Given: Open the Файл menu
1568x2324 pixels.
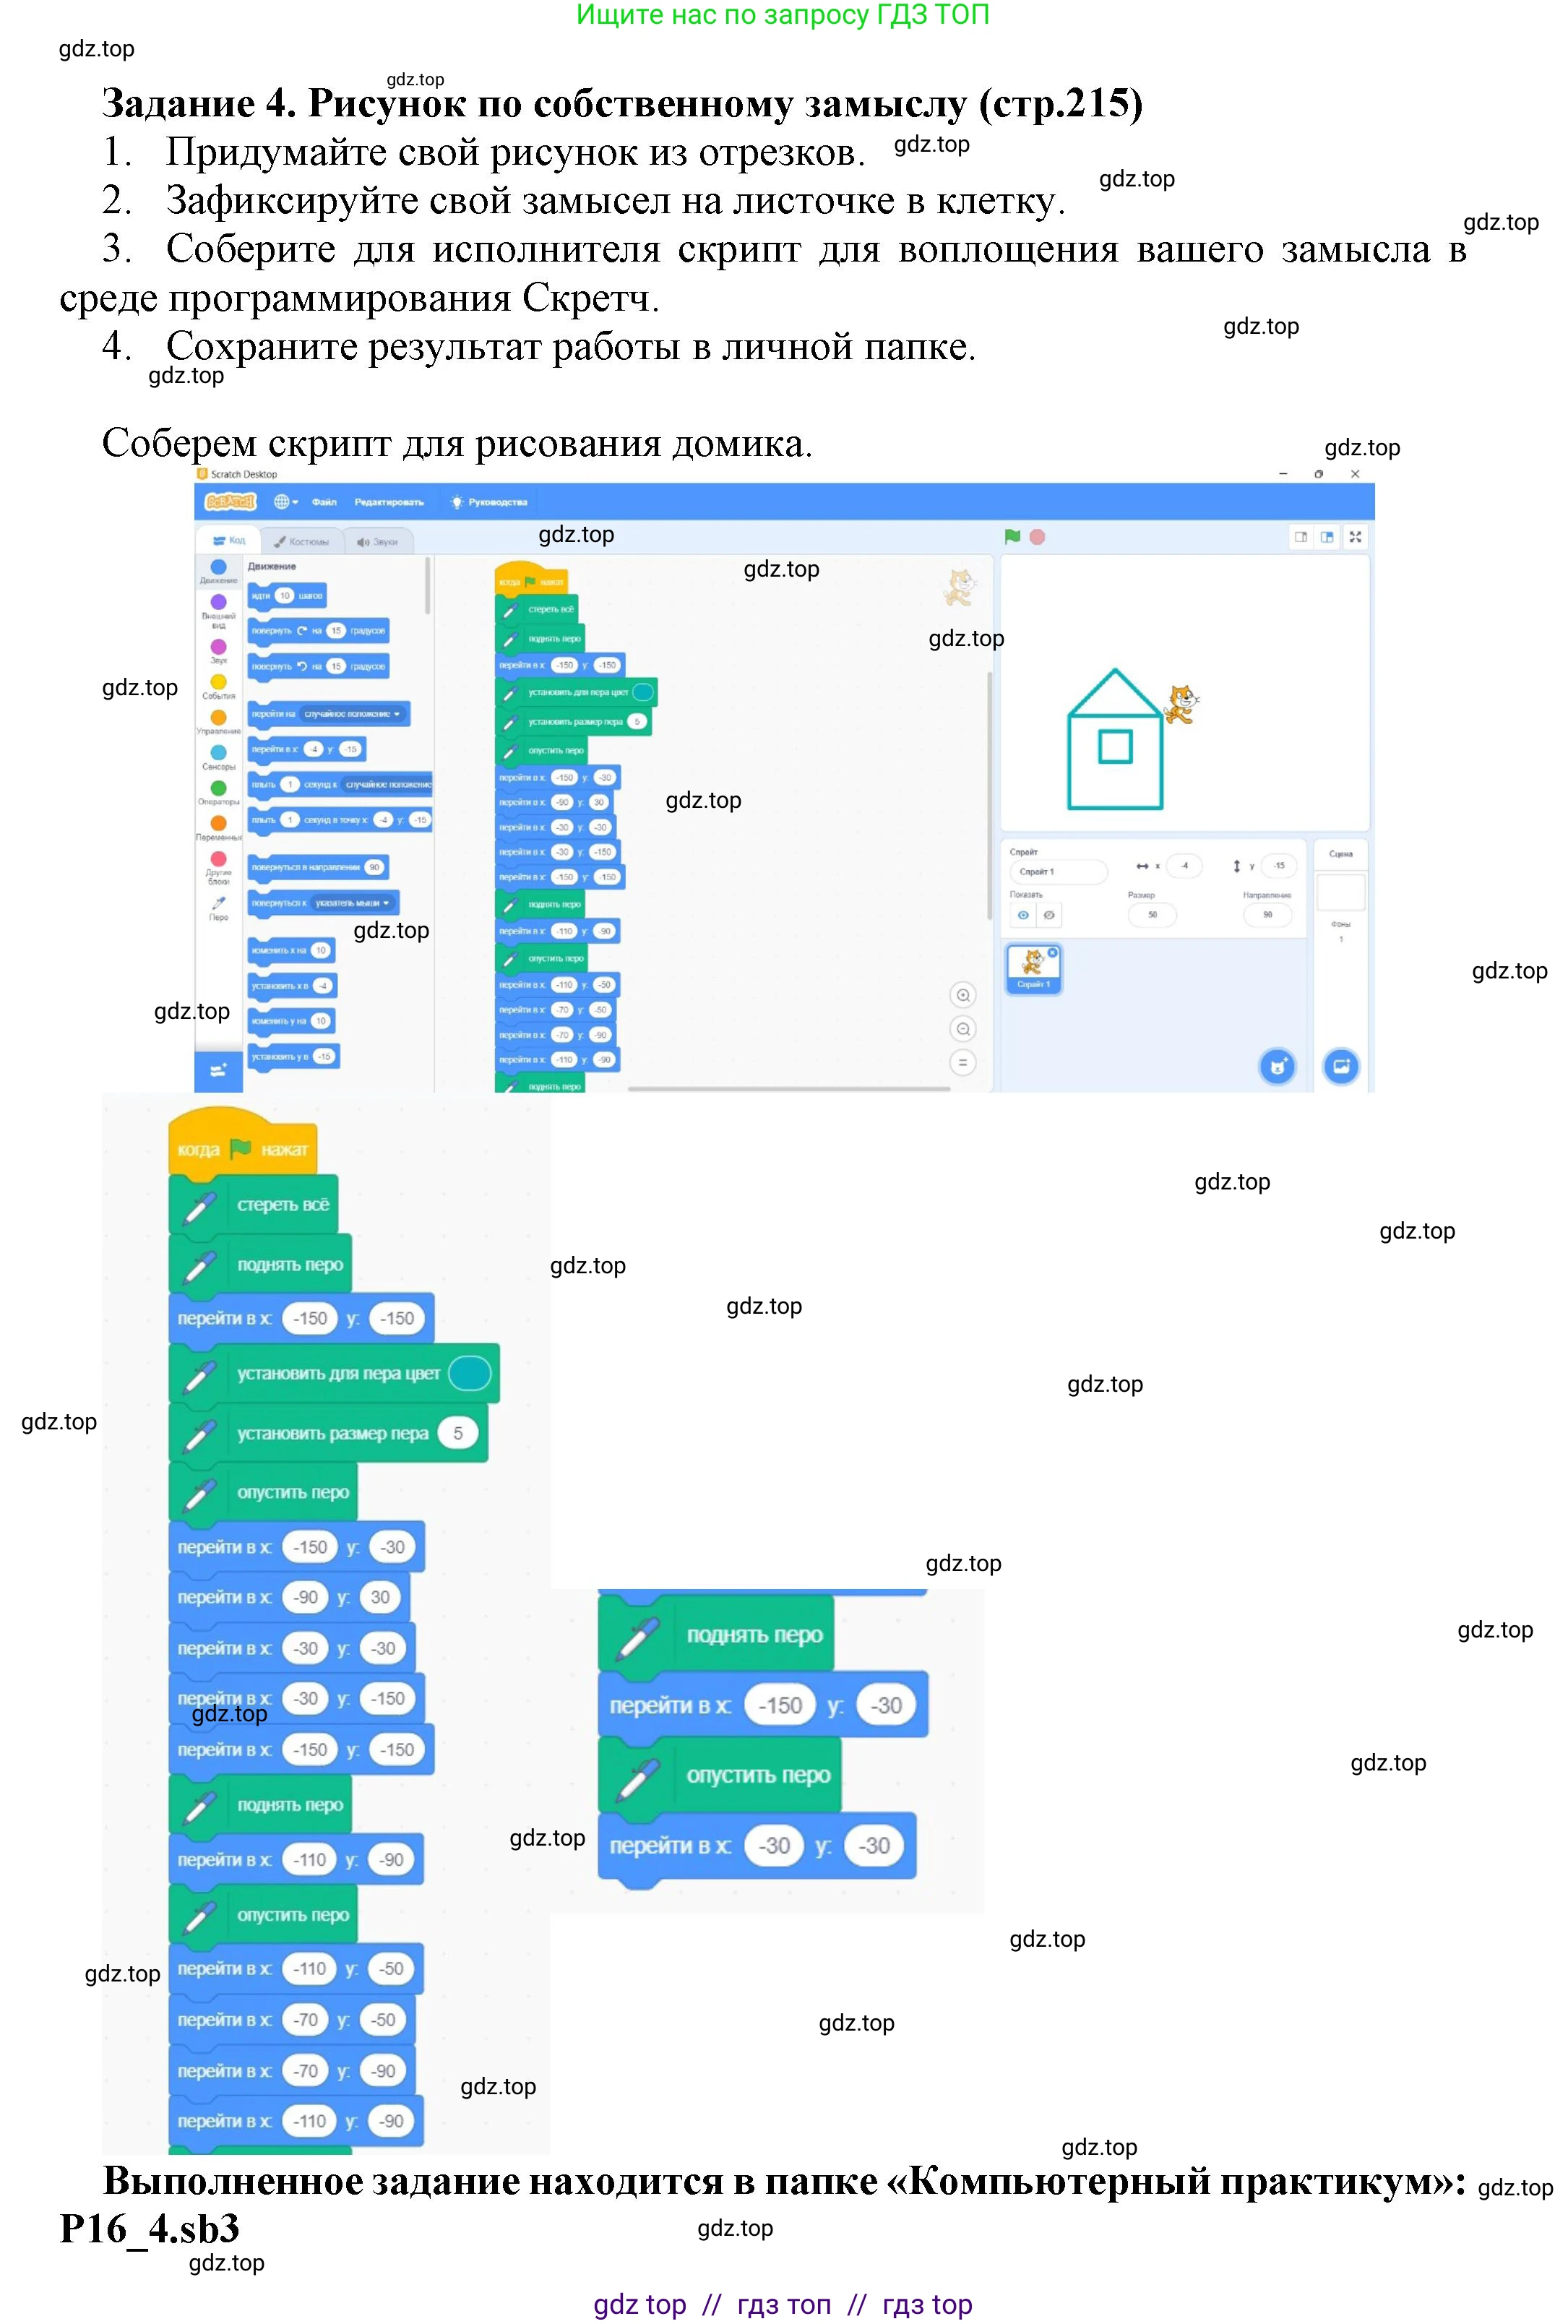Looking at the screenshot, I should click(x=324, y=502).
